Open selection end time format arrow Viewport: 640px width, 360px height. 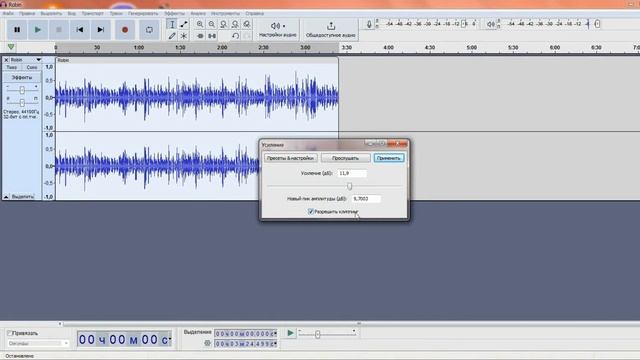pos(276,344)
